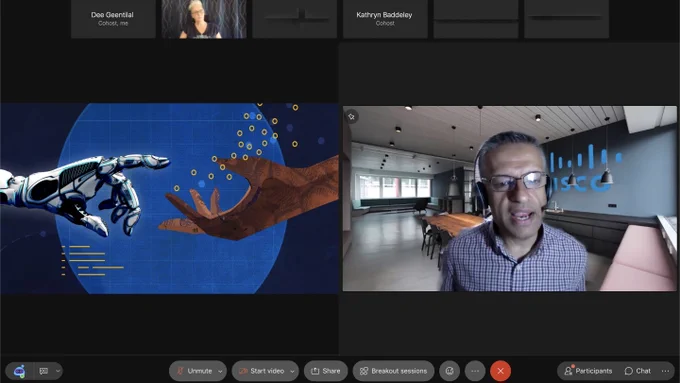
Task: Pin the speaker video with the pin icon
Action: tap(351, 117)
